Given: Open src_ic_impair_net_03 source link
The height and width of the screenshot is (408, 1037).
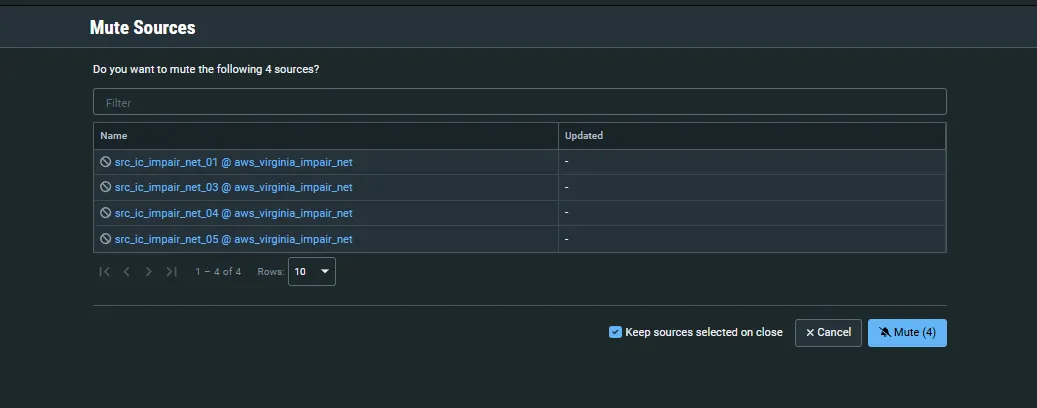Looking at the screenshot, I should click(x=233, y=187).
